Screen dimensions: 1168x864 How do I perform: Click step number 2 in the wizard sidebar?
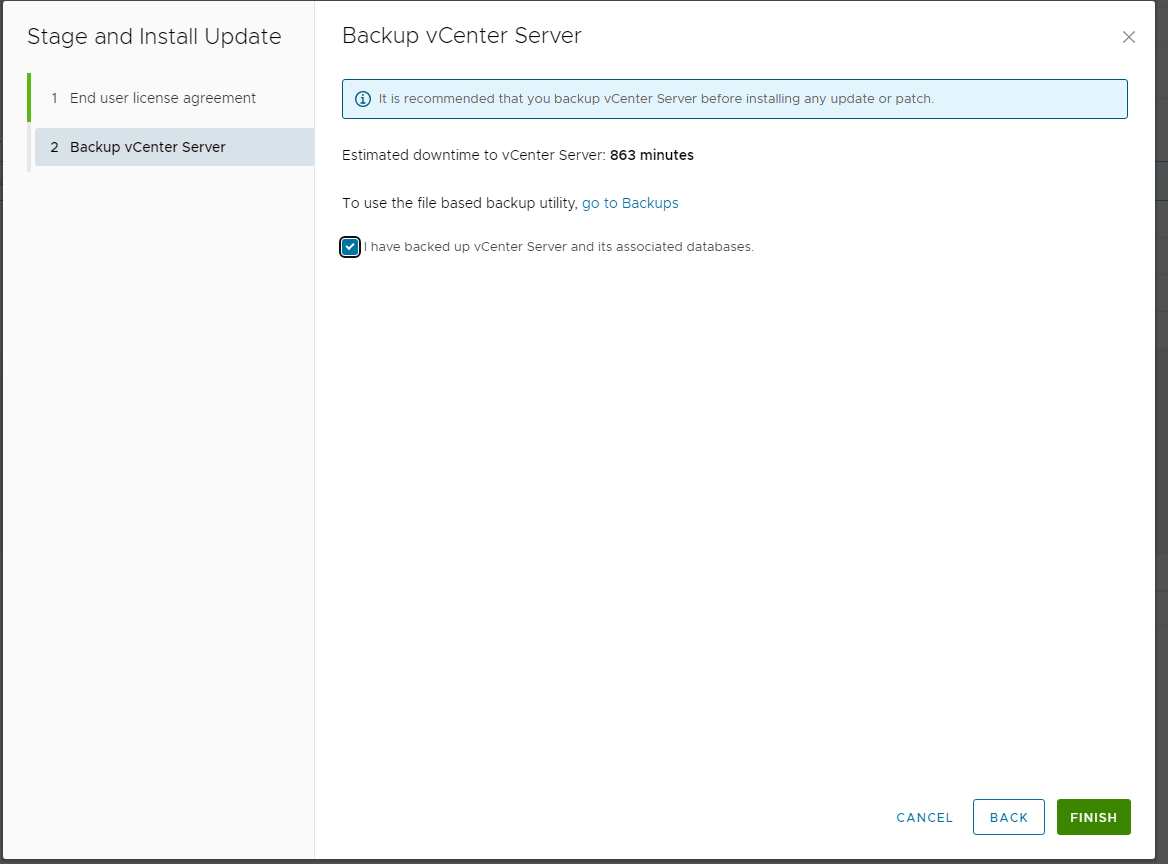click(x=54, y=146)
